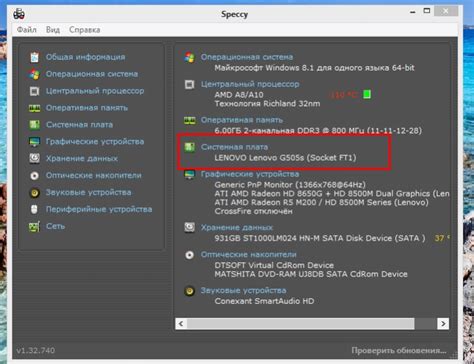The image size is (474, 364).
Task: Click the Периферийные устройства sidebar icon
Action: tap(34, 209)
